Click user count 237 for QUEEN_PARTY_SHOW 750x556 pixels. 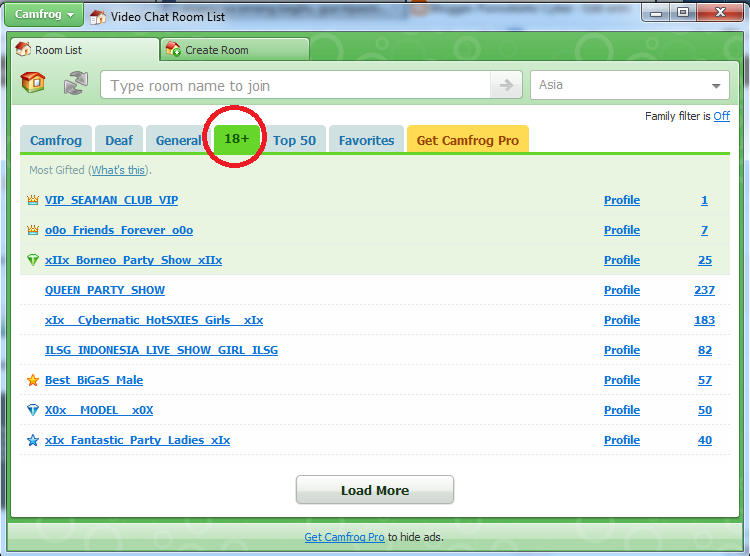705,290
